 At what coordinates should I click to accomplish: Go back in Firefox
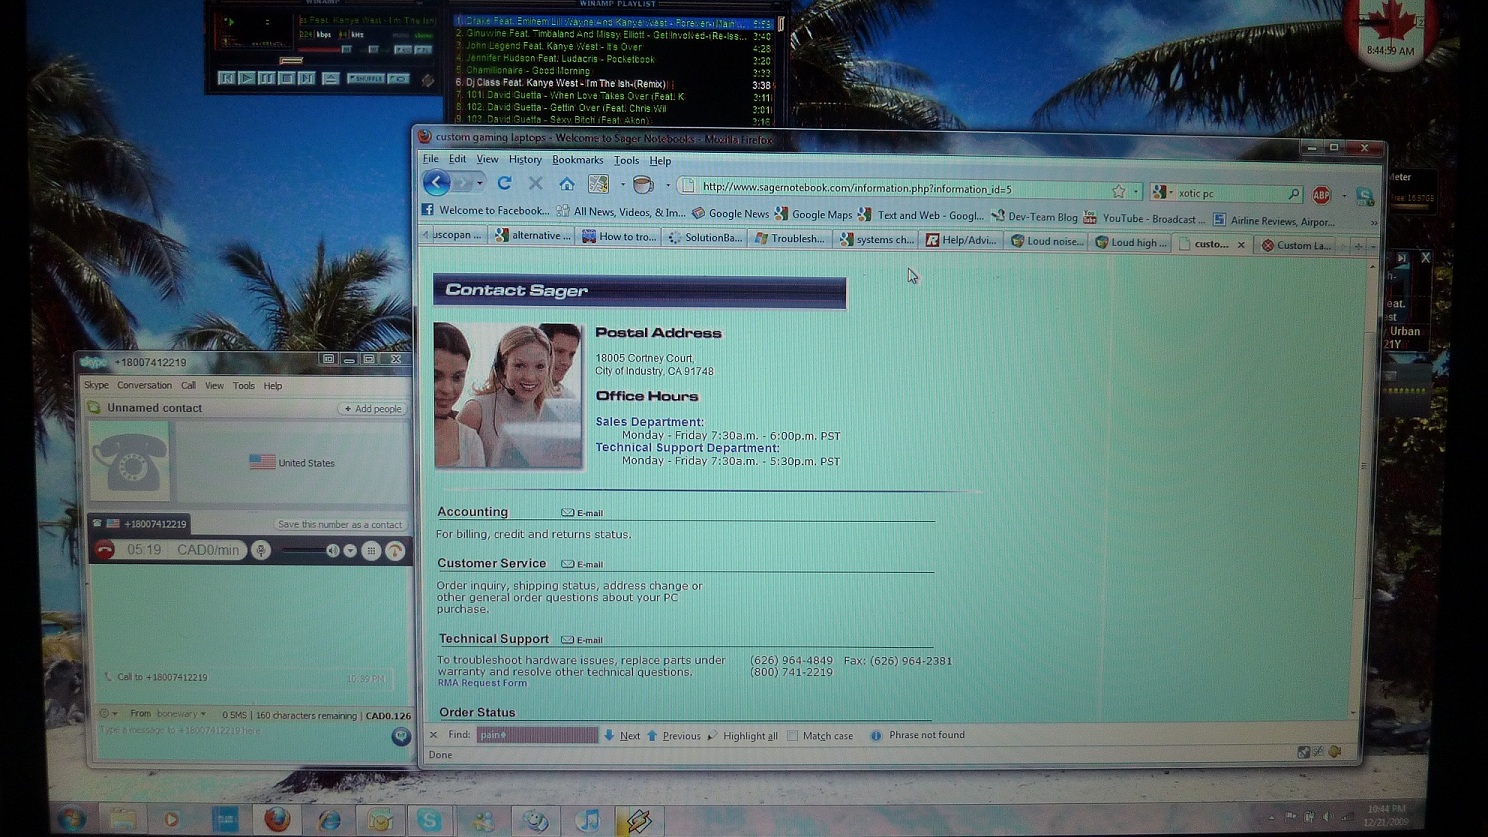pyautogui.click(x=436, y=183)
